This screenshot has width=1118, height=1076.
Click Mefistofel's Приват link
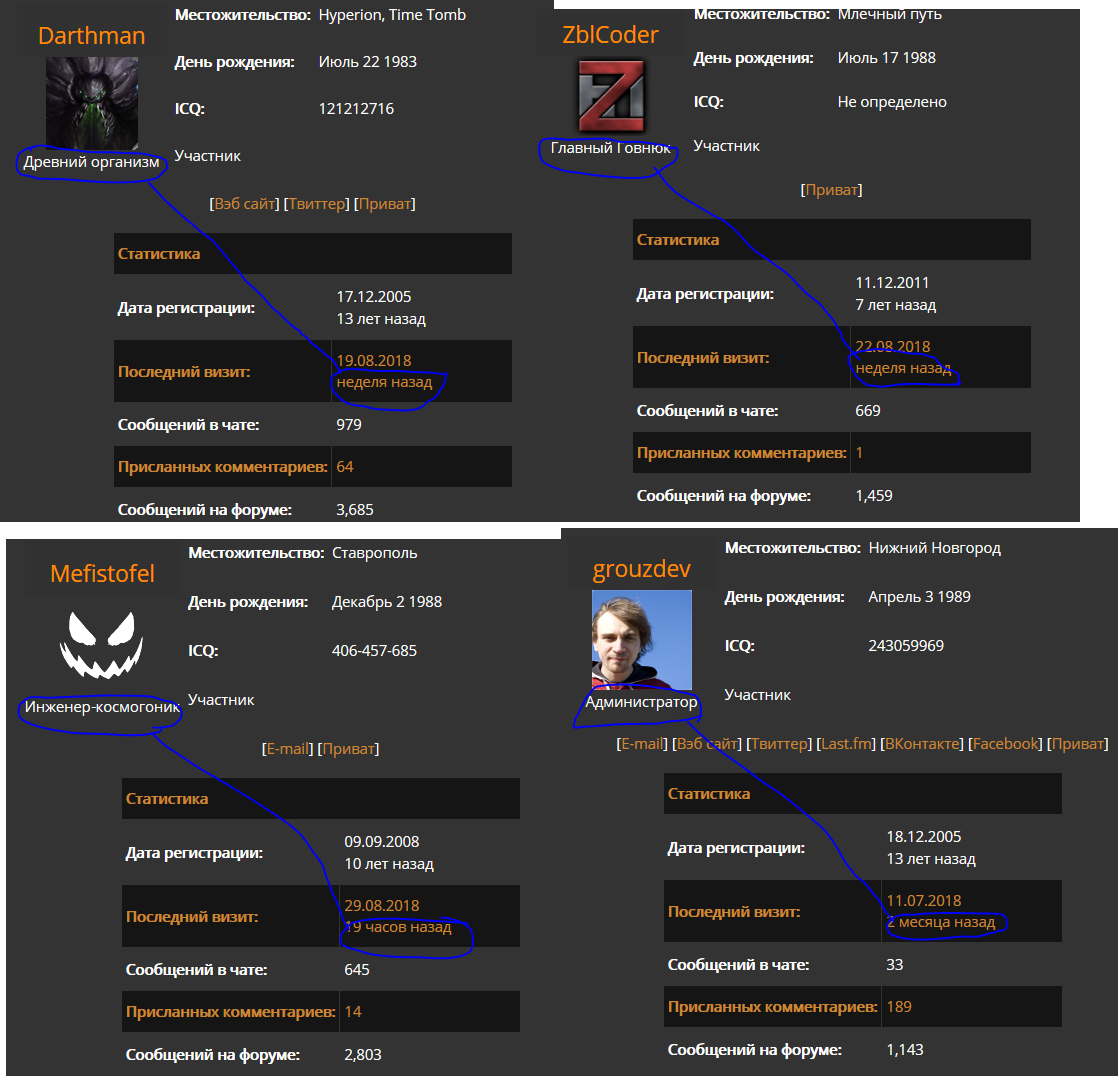[348, 749]
